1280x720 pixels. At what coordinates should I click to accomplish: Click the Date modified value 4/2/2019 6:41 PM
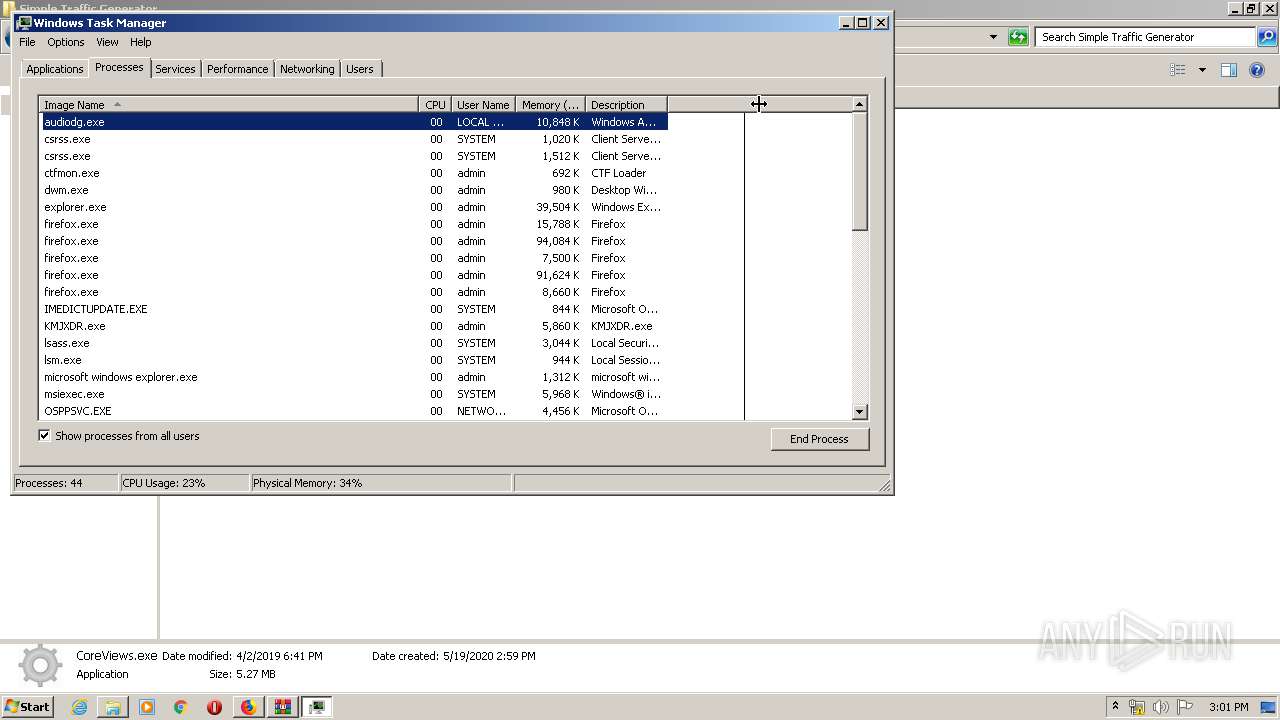pos(279,656)
